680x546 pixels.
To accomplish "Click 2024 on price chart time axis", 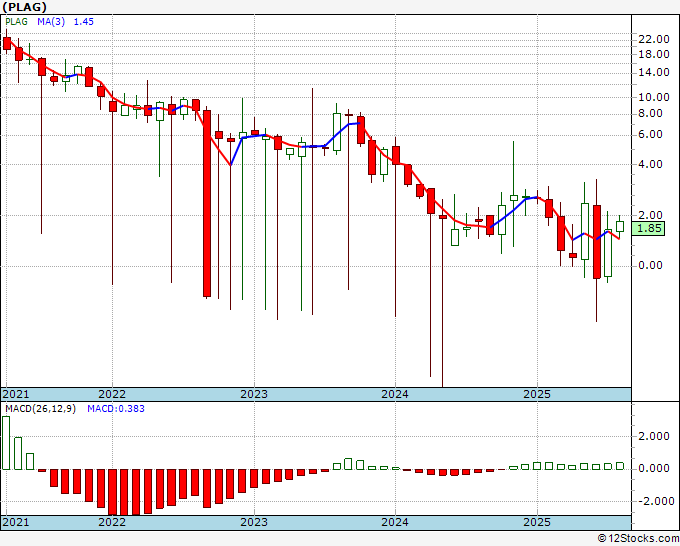I will (x=395, y=394).
